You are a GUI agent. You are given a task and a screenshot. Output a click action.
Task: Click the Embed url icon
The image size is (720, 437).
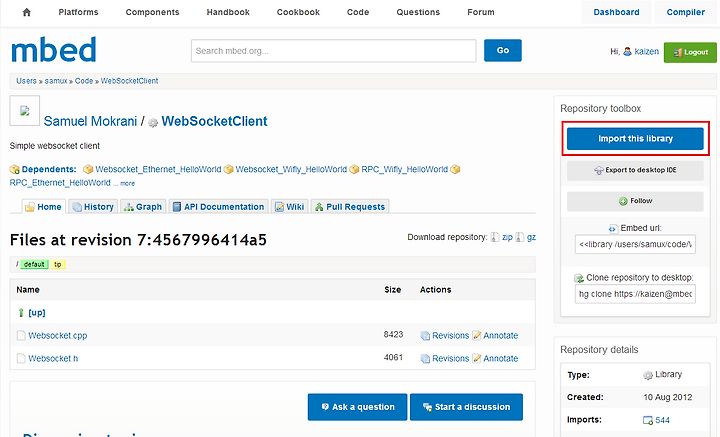tap(613, 229)
